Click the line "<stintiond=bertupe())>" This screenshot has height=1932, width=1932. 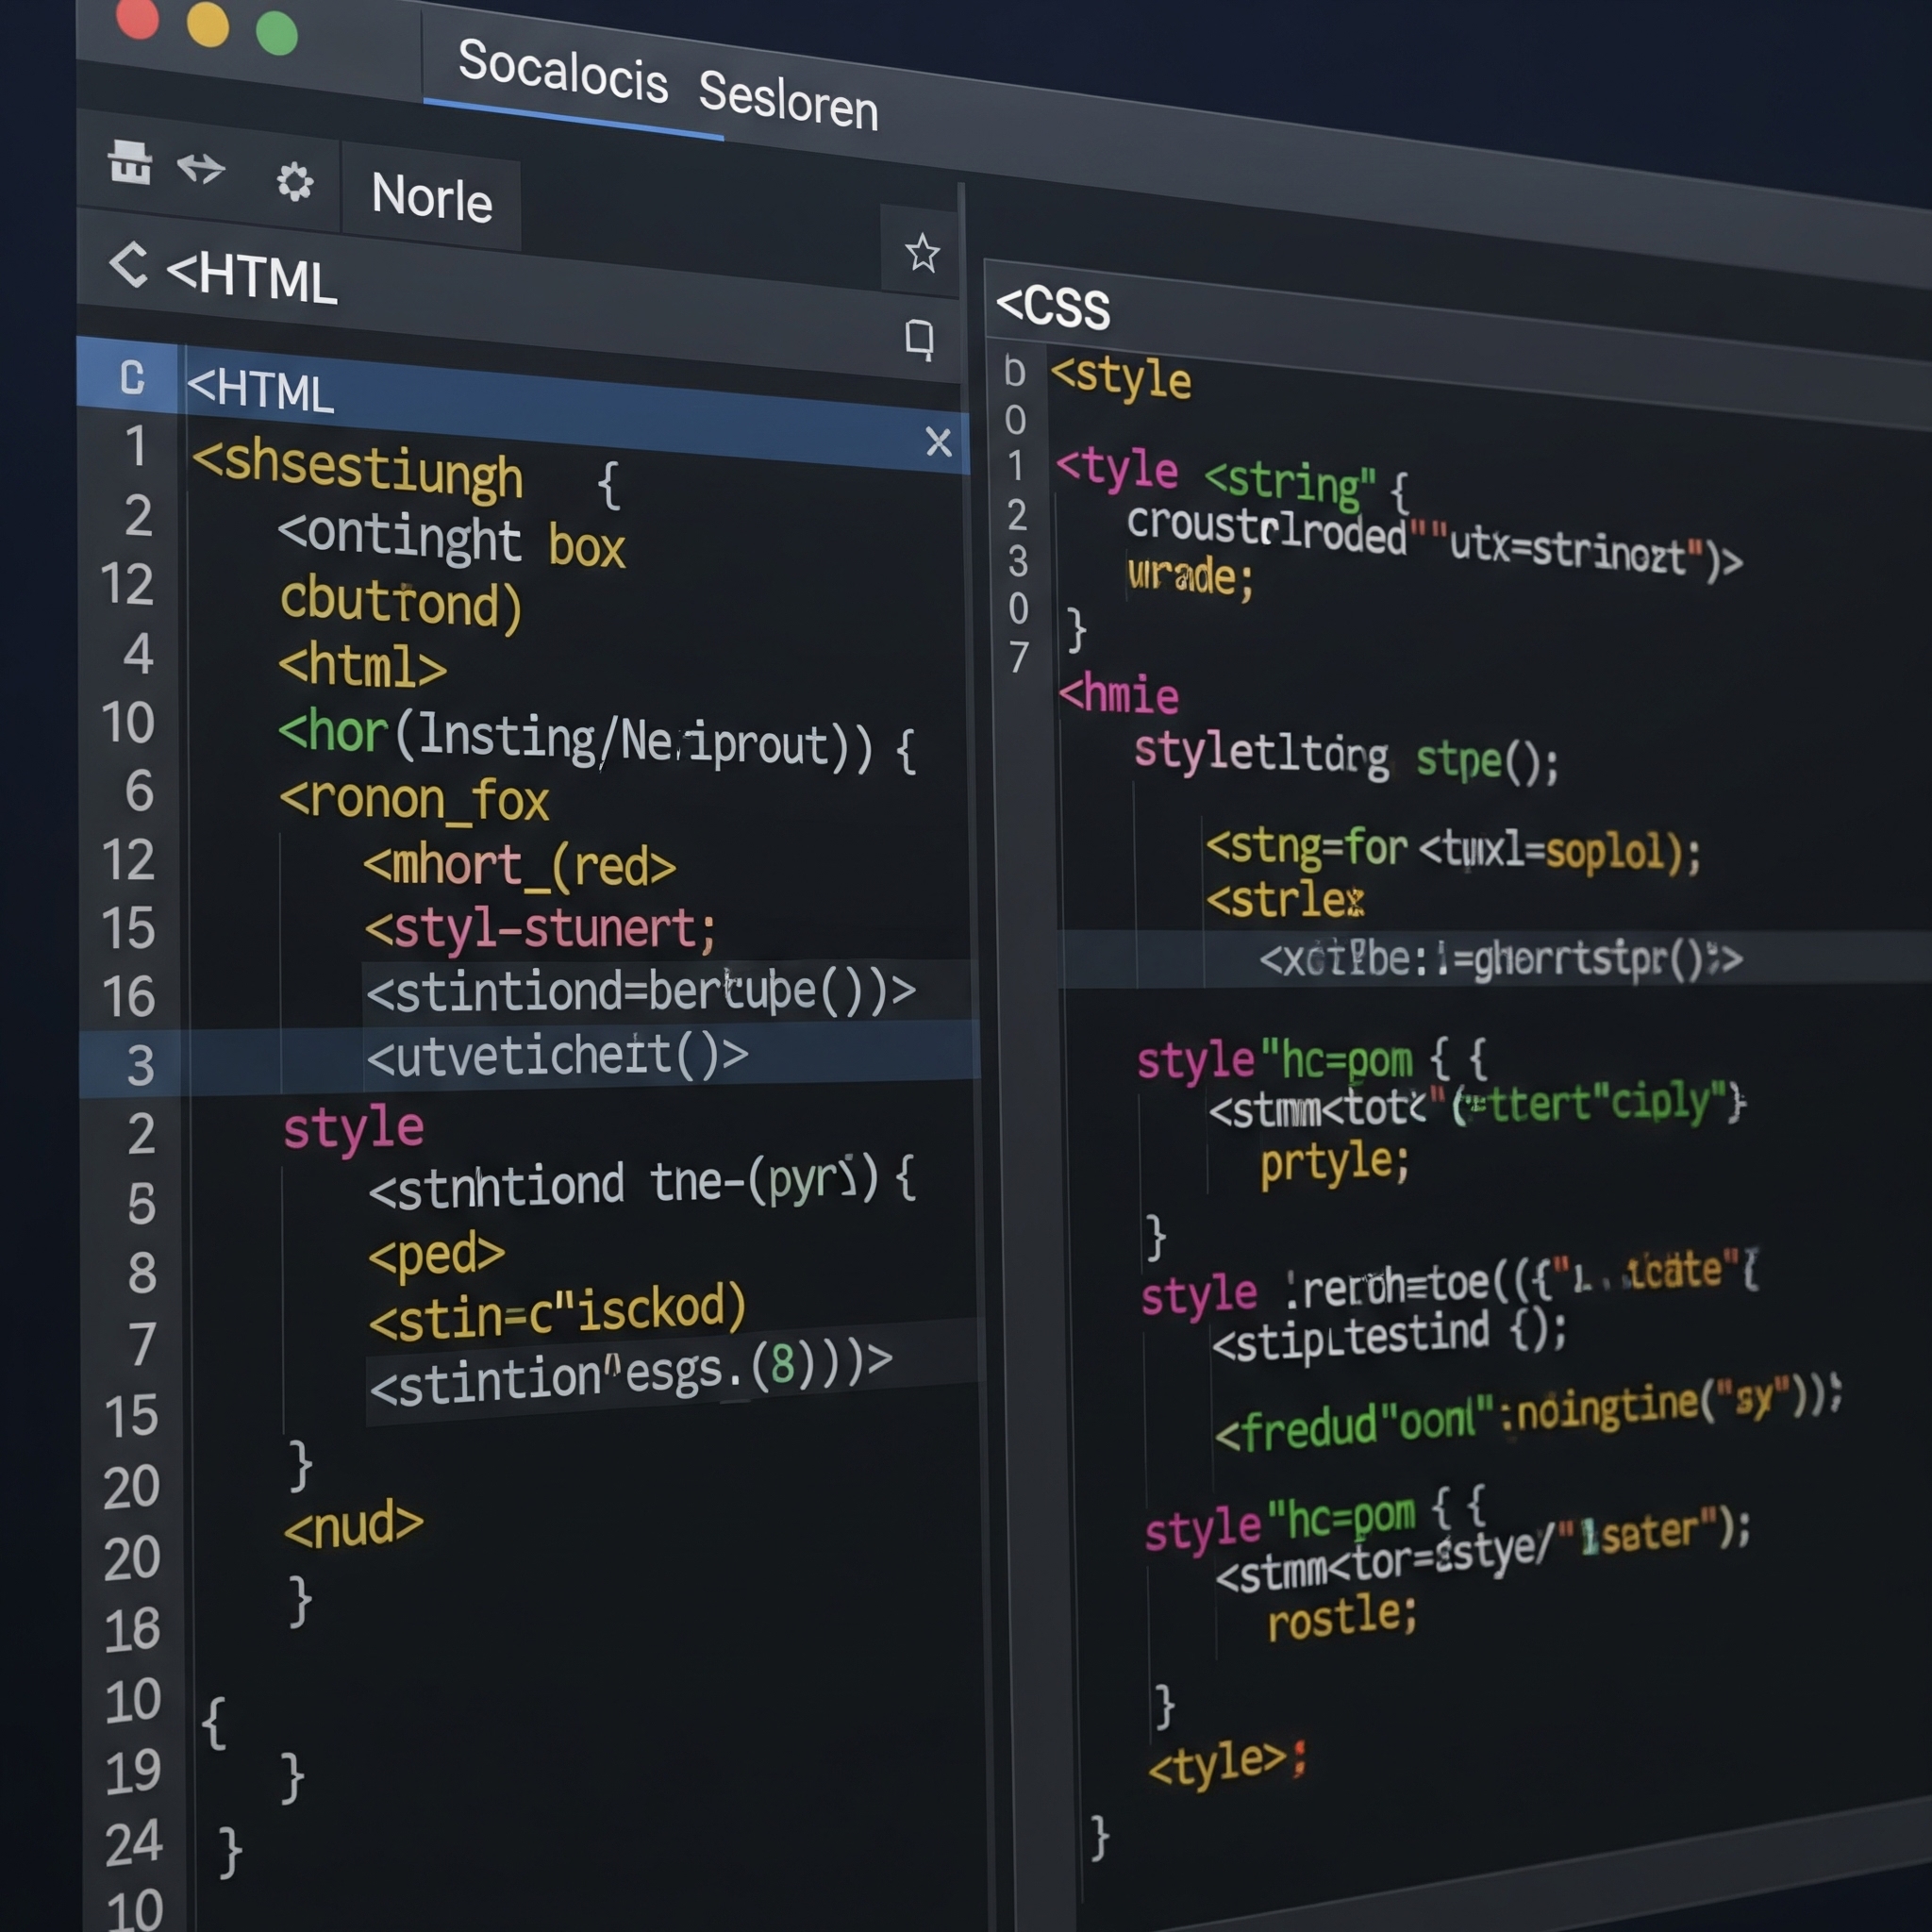pos(641,992)
